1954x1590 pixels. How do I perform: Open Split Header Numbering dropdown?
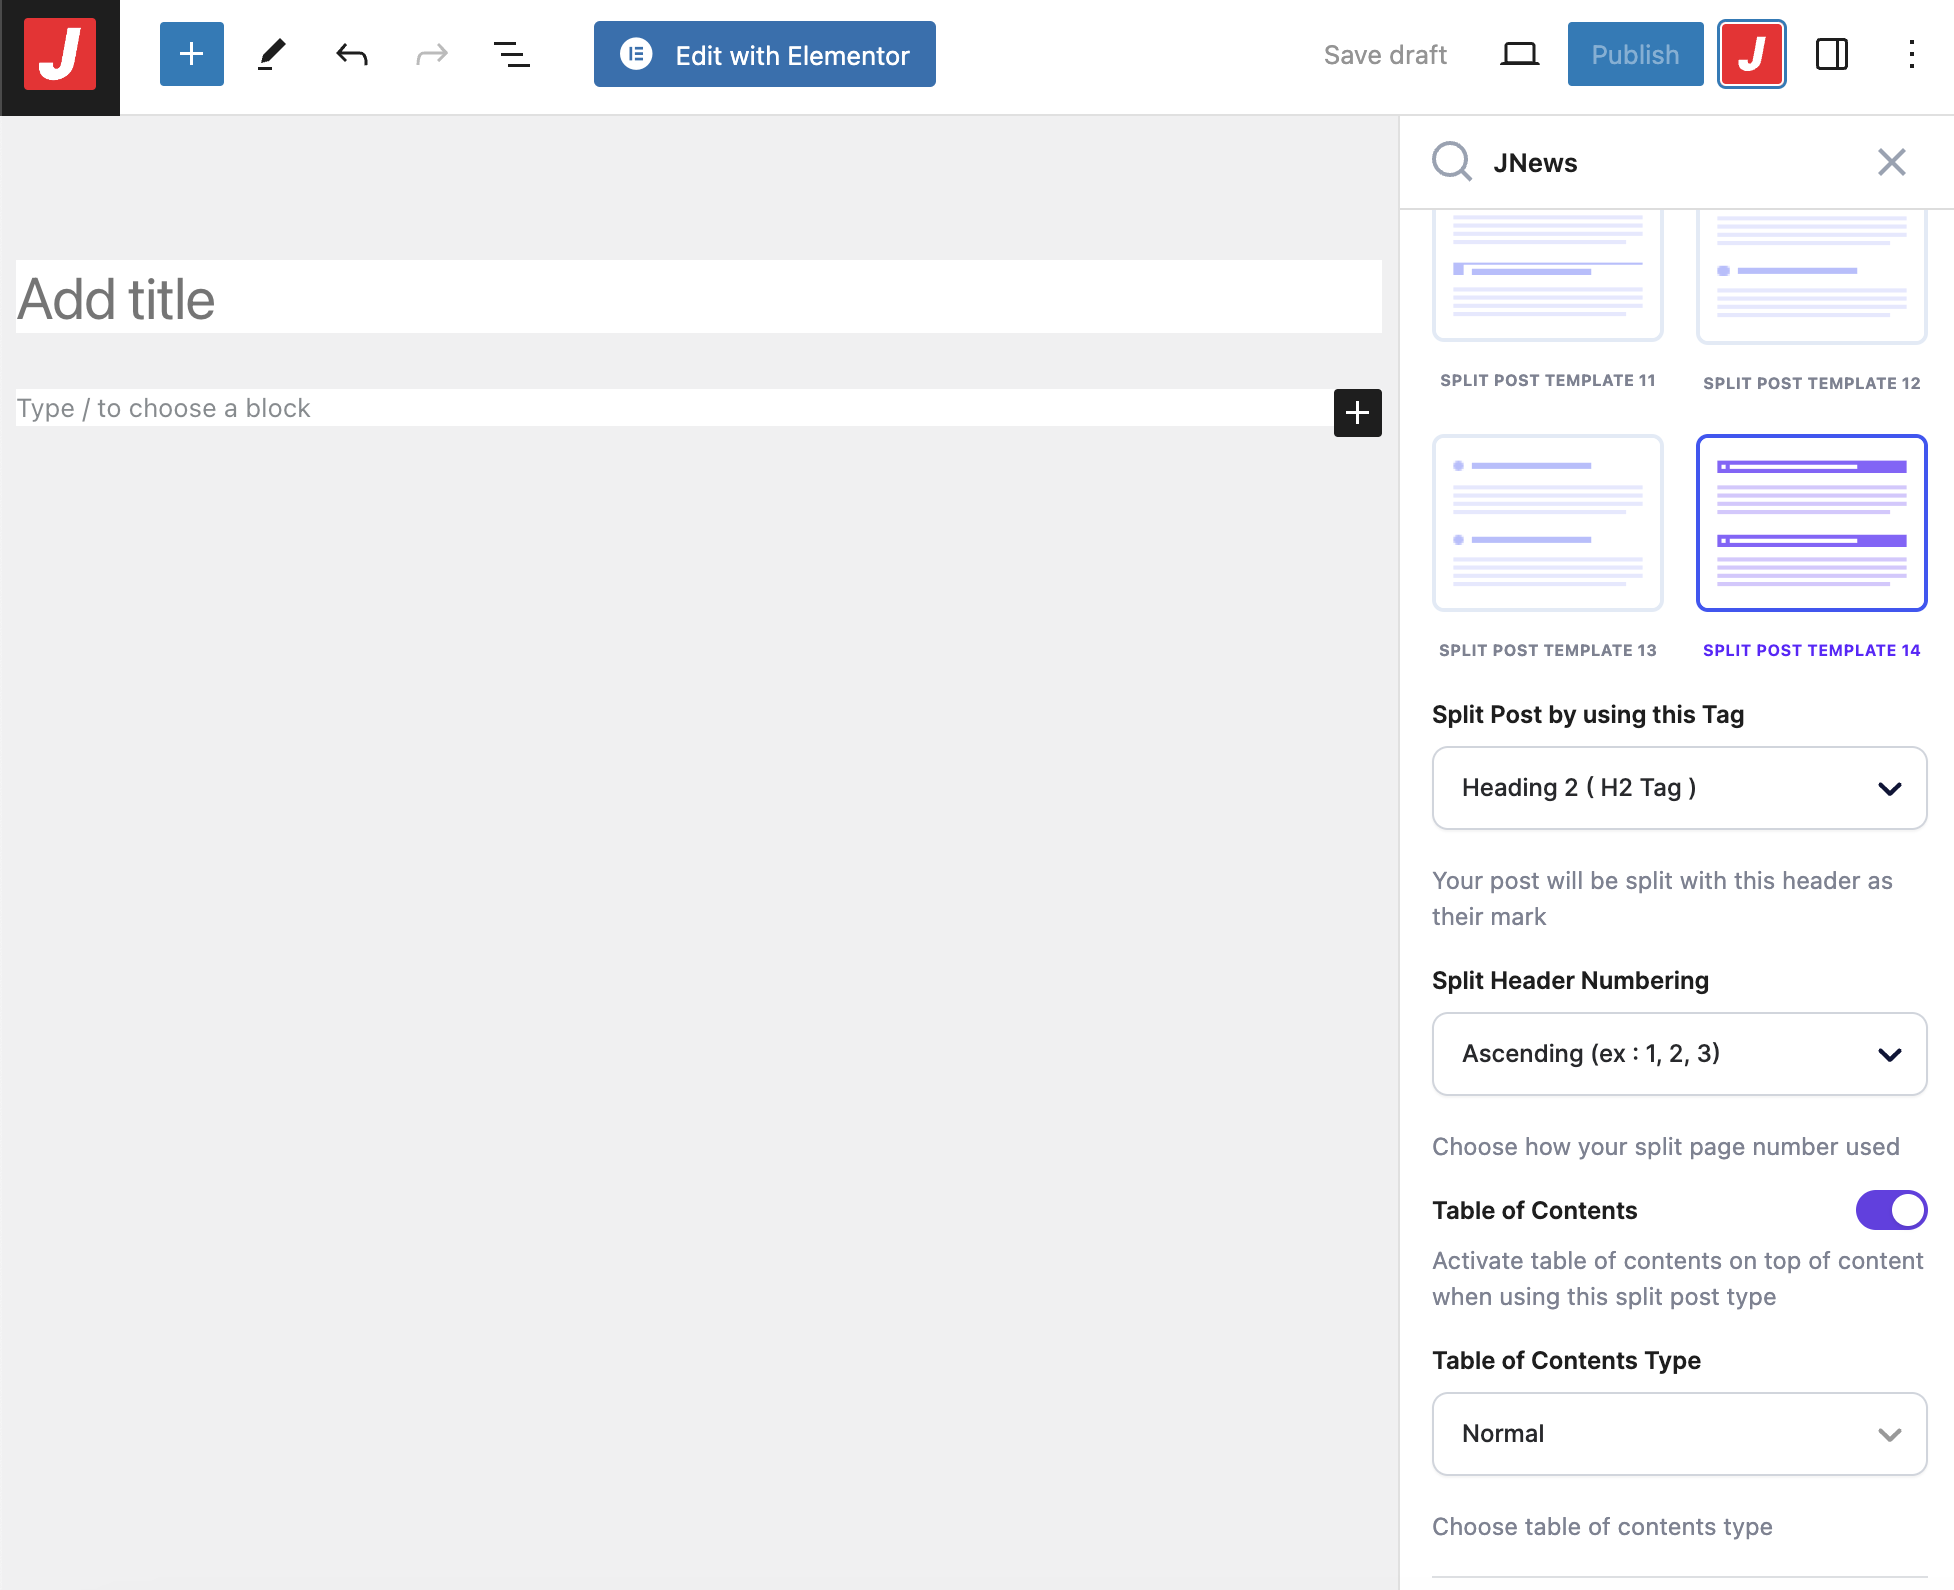1679,1054
